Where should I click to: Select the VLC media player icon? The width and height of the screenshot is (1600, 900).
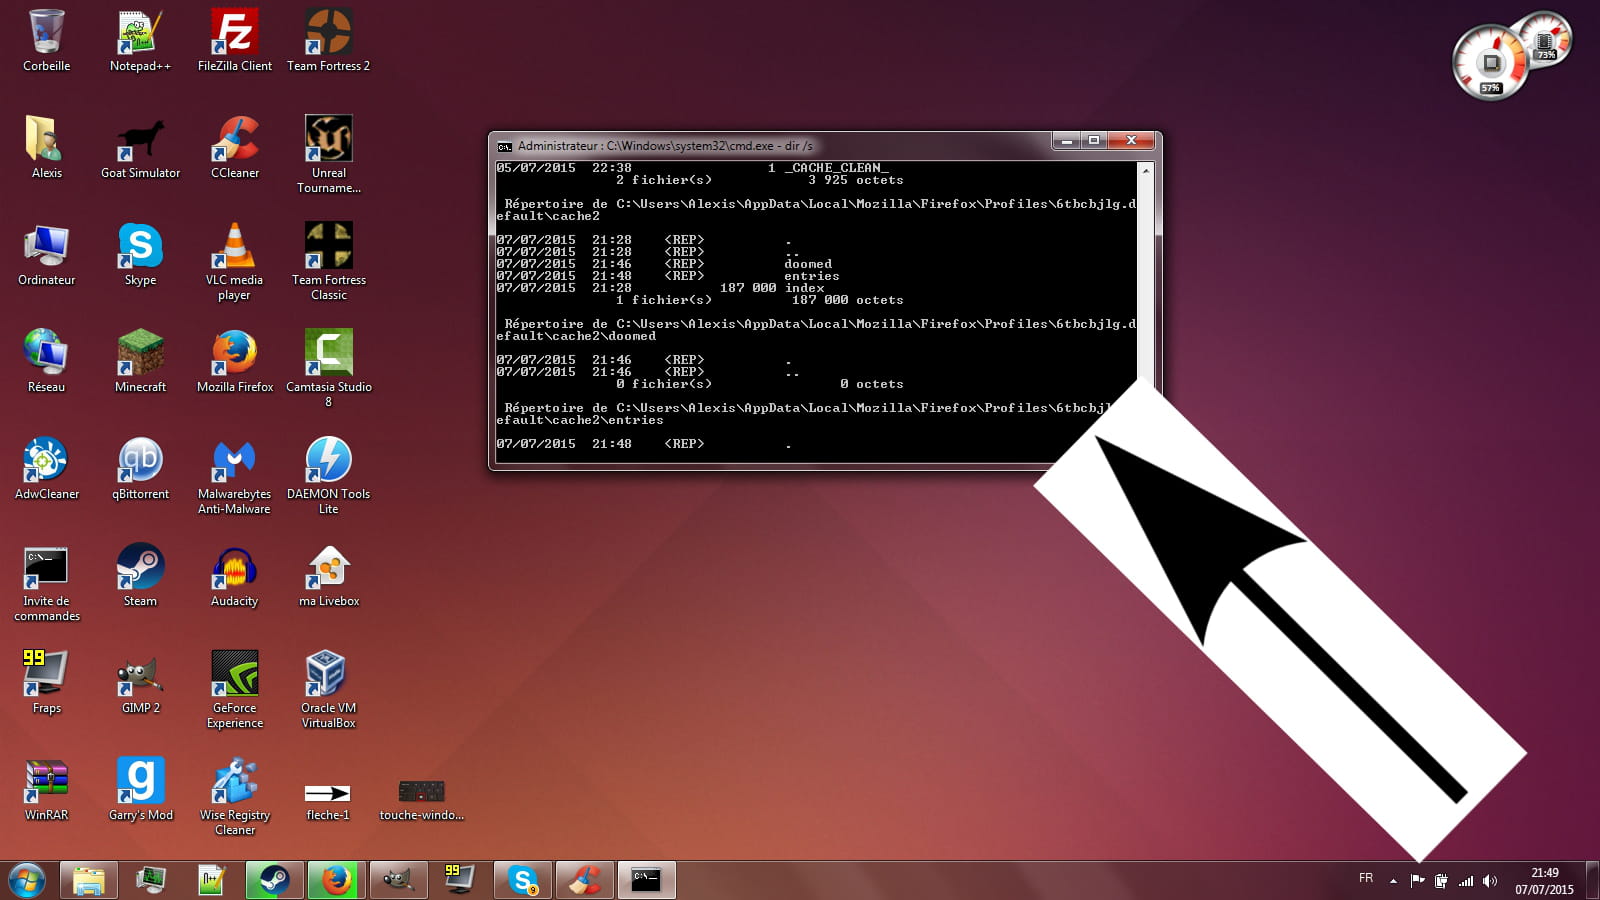pos(234,248)
